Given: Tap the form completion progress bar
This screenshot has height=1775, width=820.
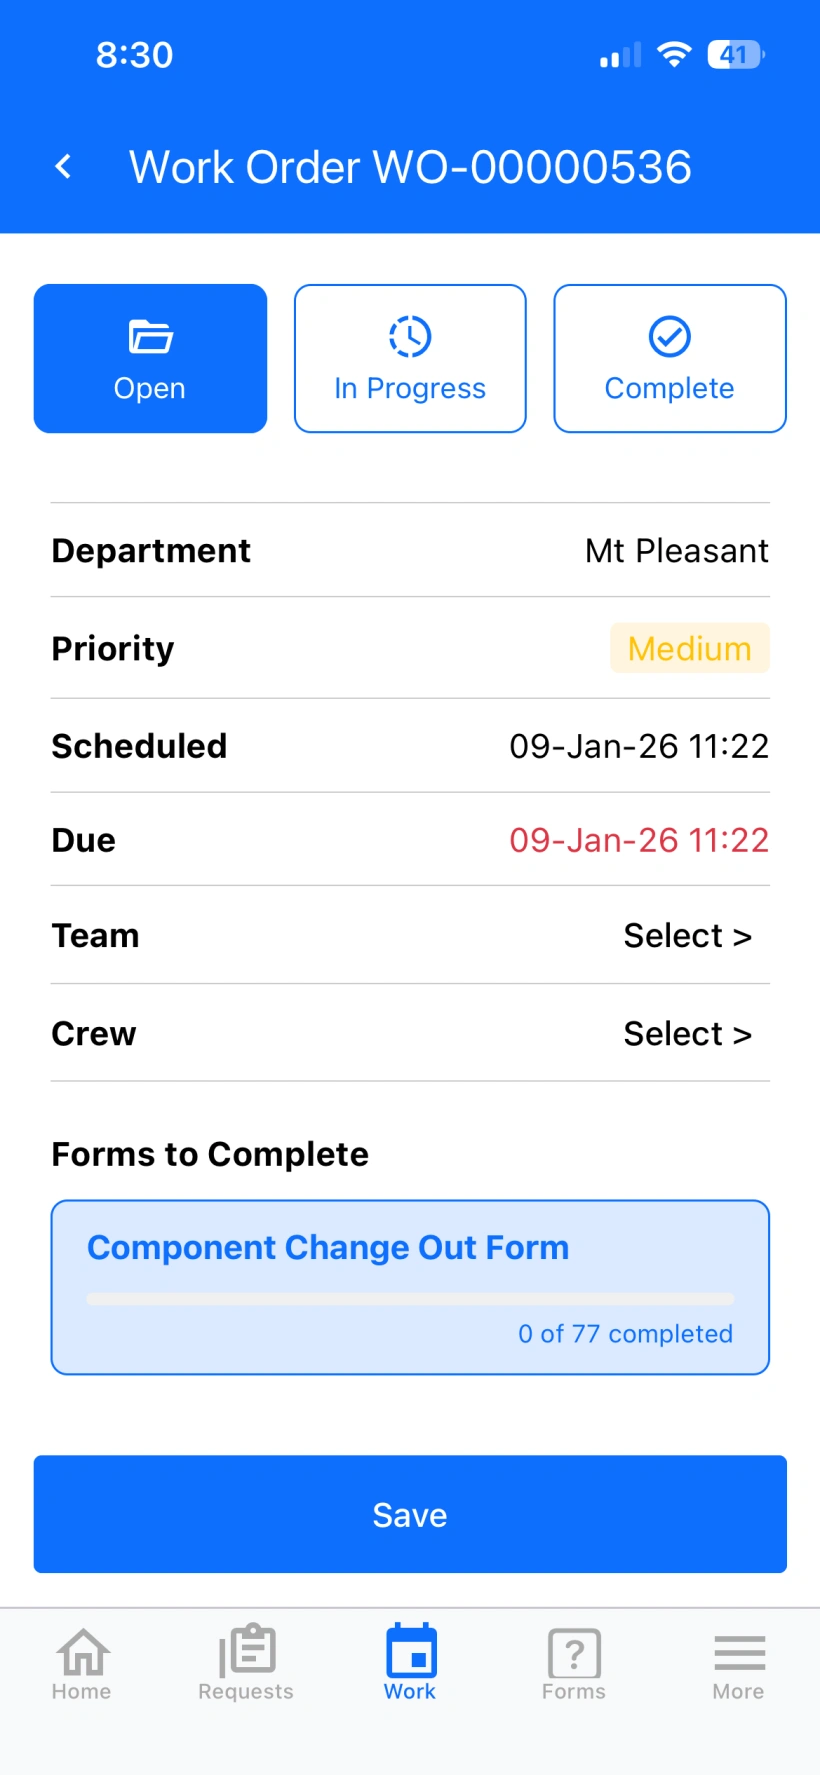Looking at the screenshot, I should [x=410, y=1299].
